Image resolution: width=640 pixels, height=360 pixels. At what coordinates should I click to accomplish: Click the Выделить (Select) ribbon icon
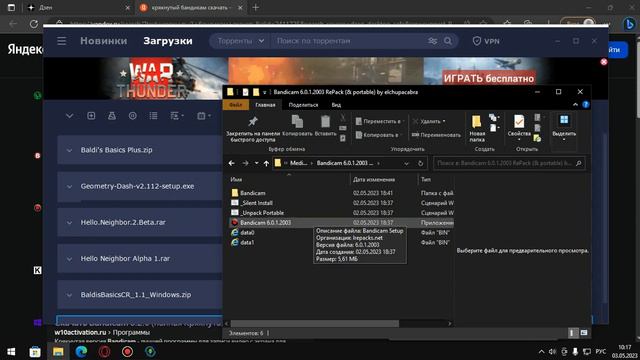[x=564, y=126]
